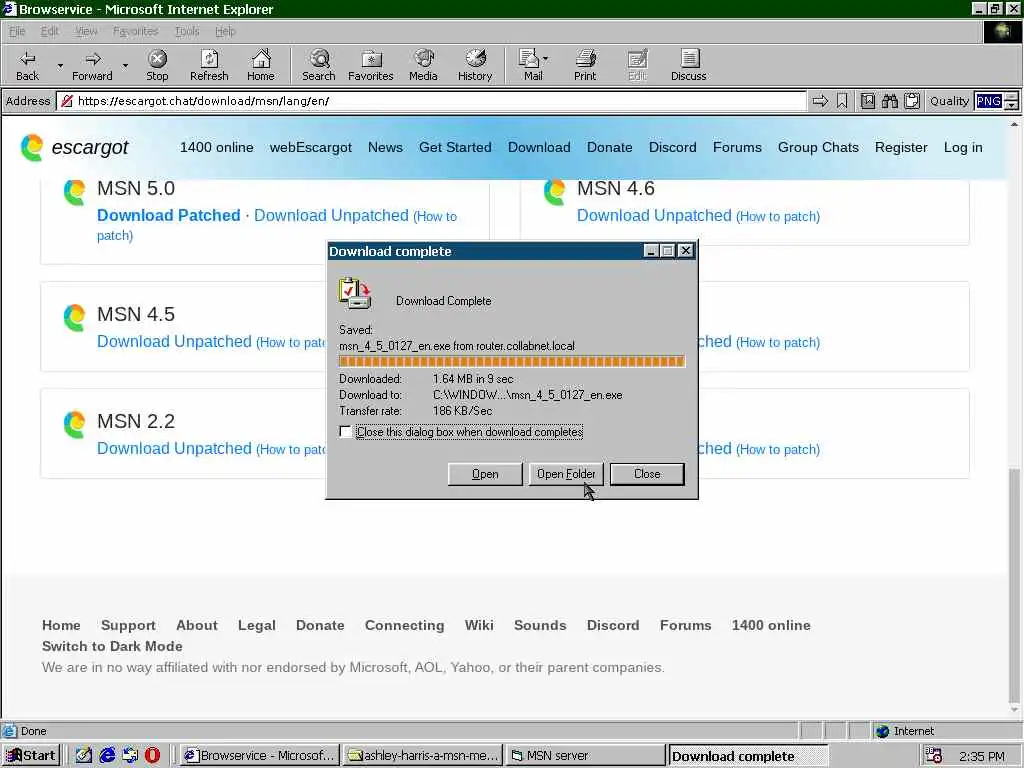Open the File menu
1024x768 pixels.
point(17,31)
